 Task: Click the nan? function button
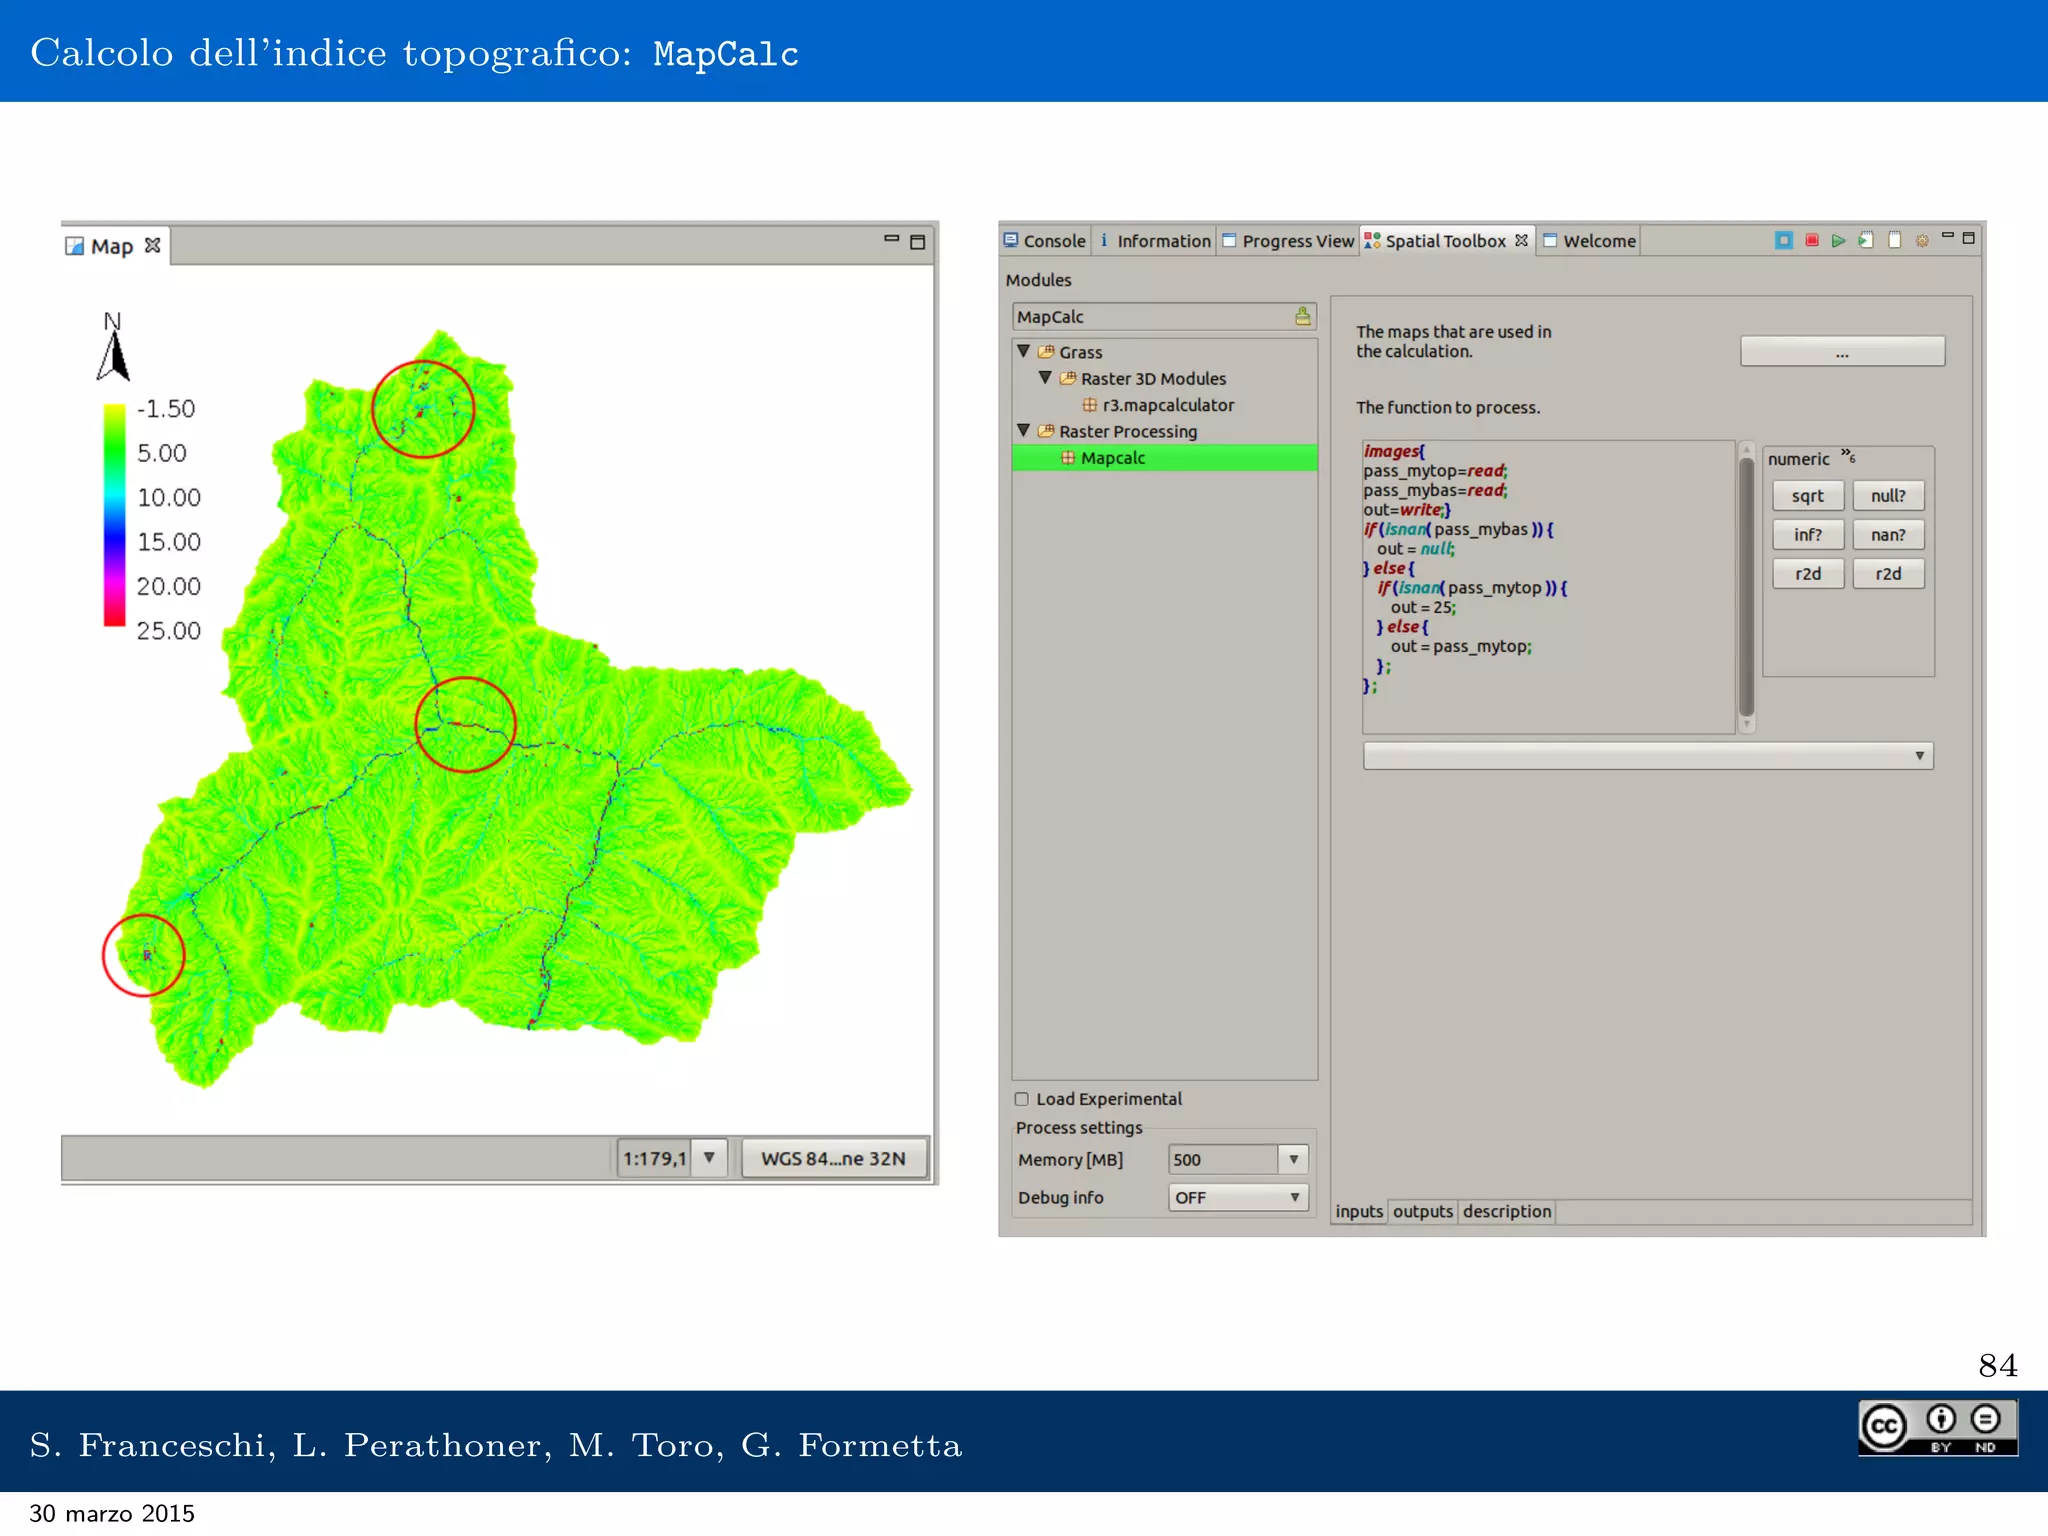1888,535
